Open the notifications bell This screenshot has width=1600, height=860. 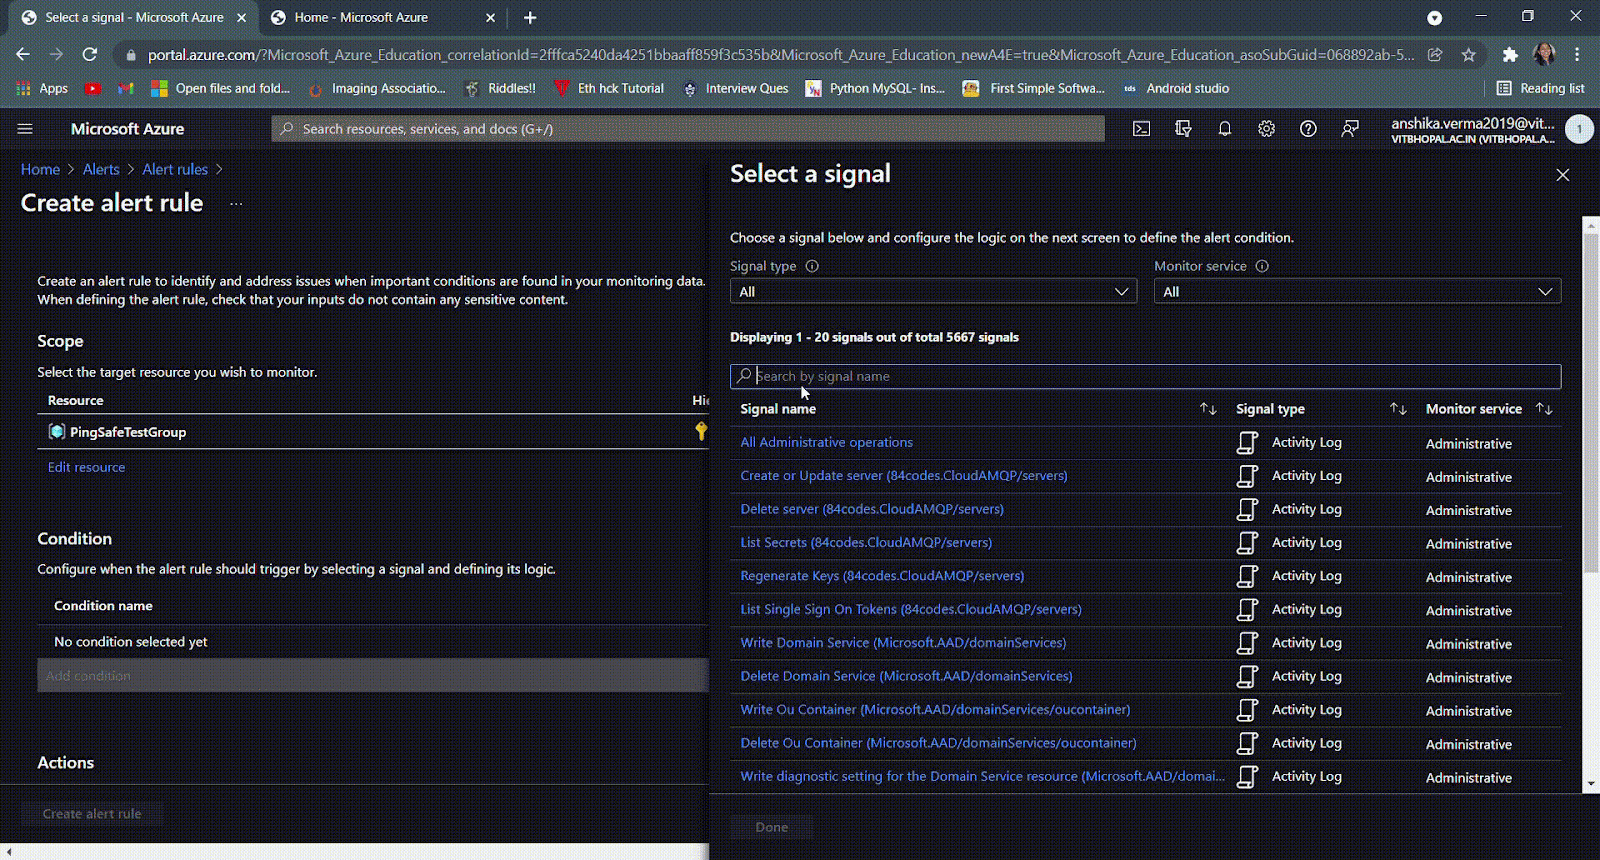click(1225, 129)
